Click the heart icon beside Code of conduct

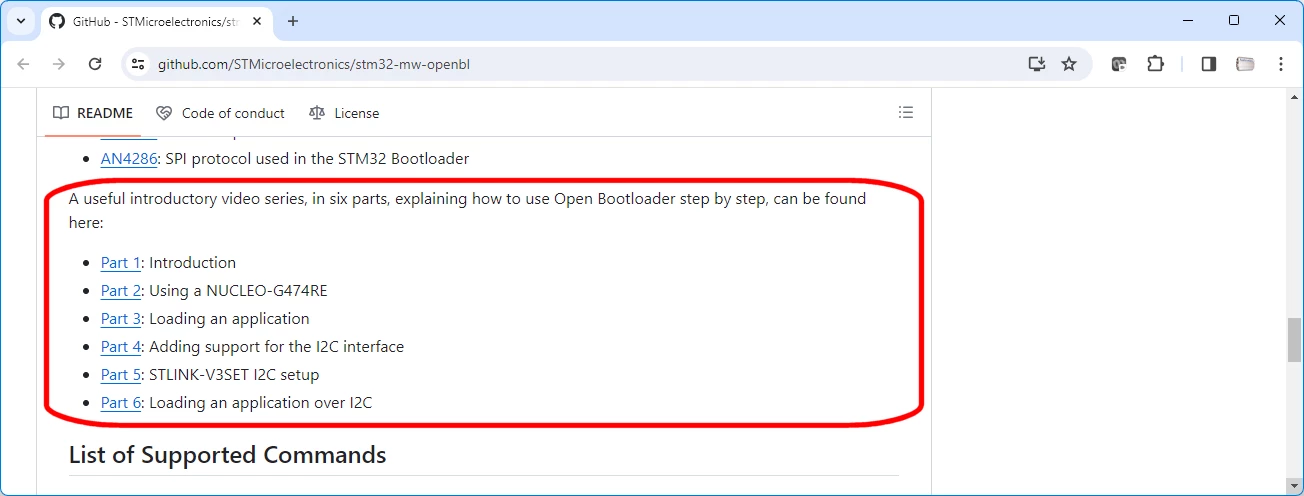(x=164, y=113)
